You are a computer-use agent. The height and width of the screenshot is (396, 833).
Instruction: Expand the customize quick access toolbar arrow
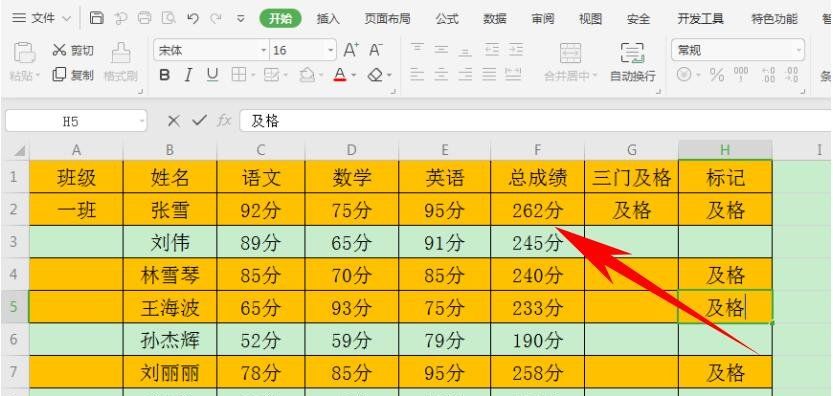[x=241, y=19]
